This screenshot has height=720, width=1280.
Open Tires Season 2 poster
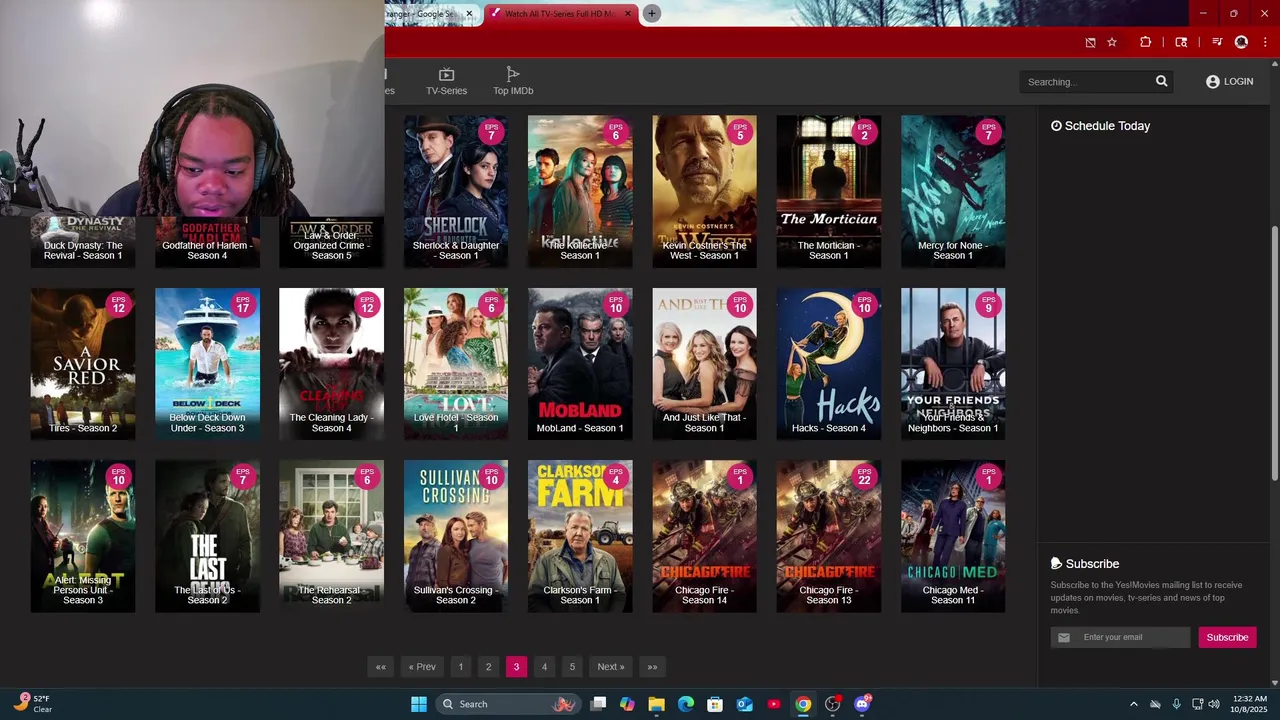83,364
